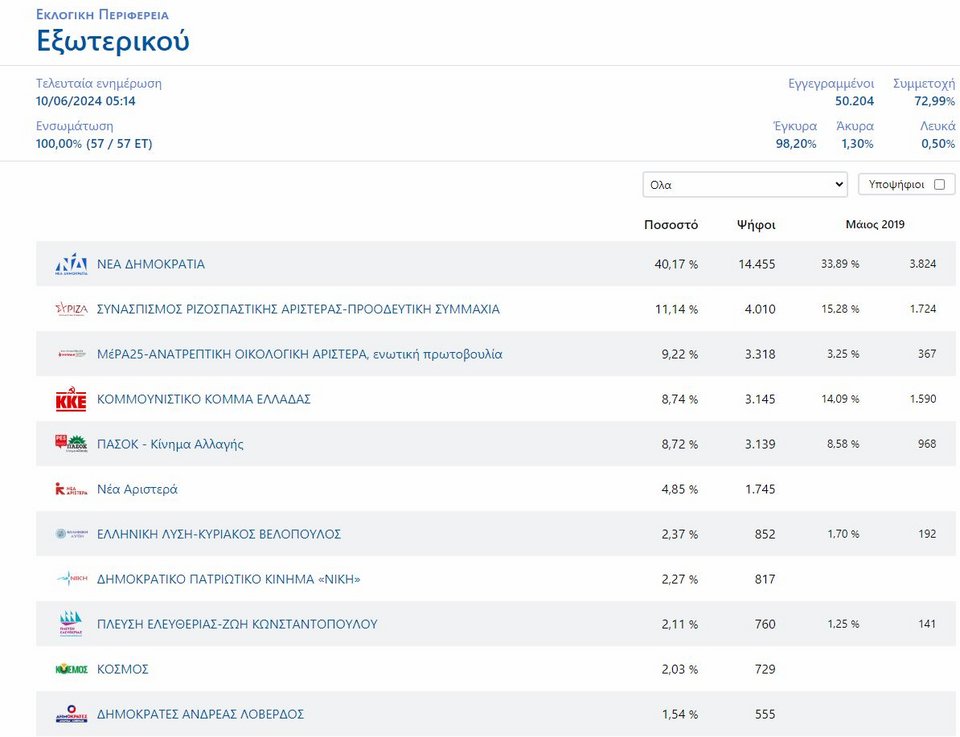Click the 11,14 % percentage

coord(677,309)
